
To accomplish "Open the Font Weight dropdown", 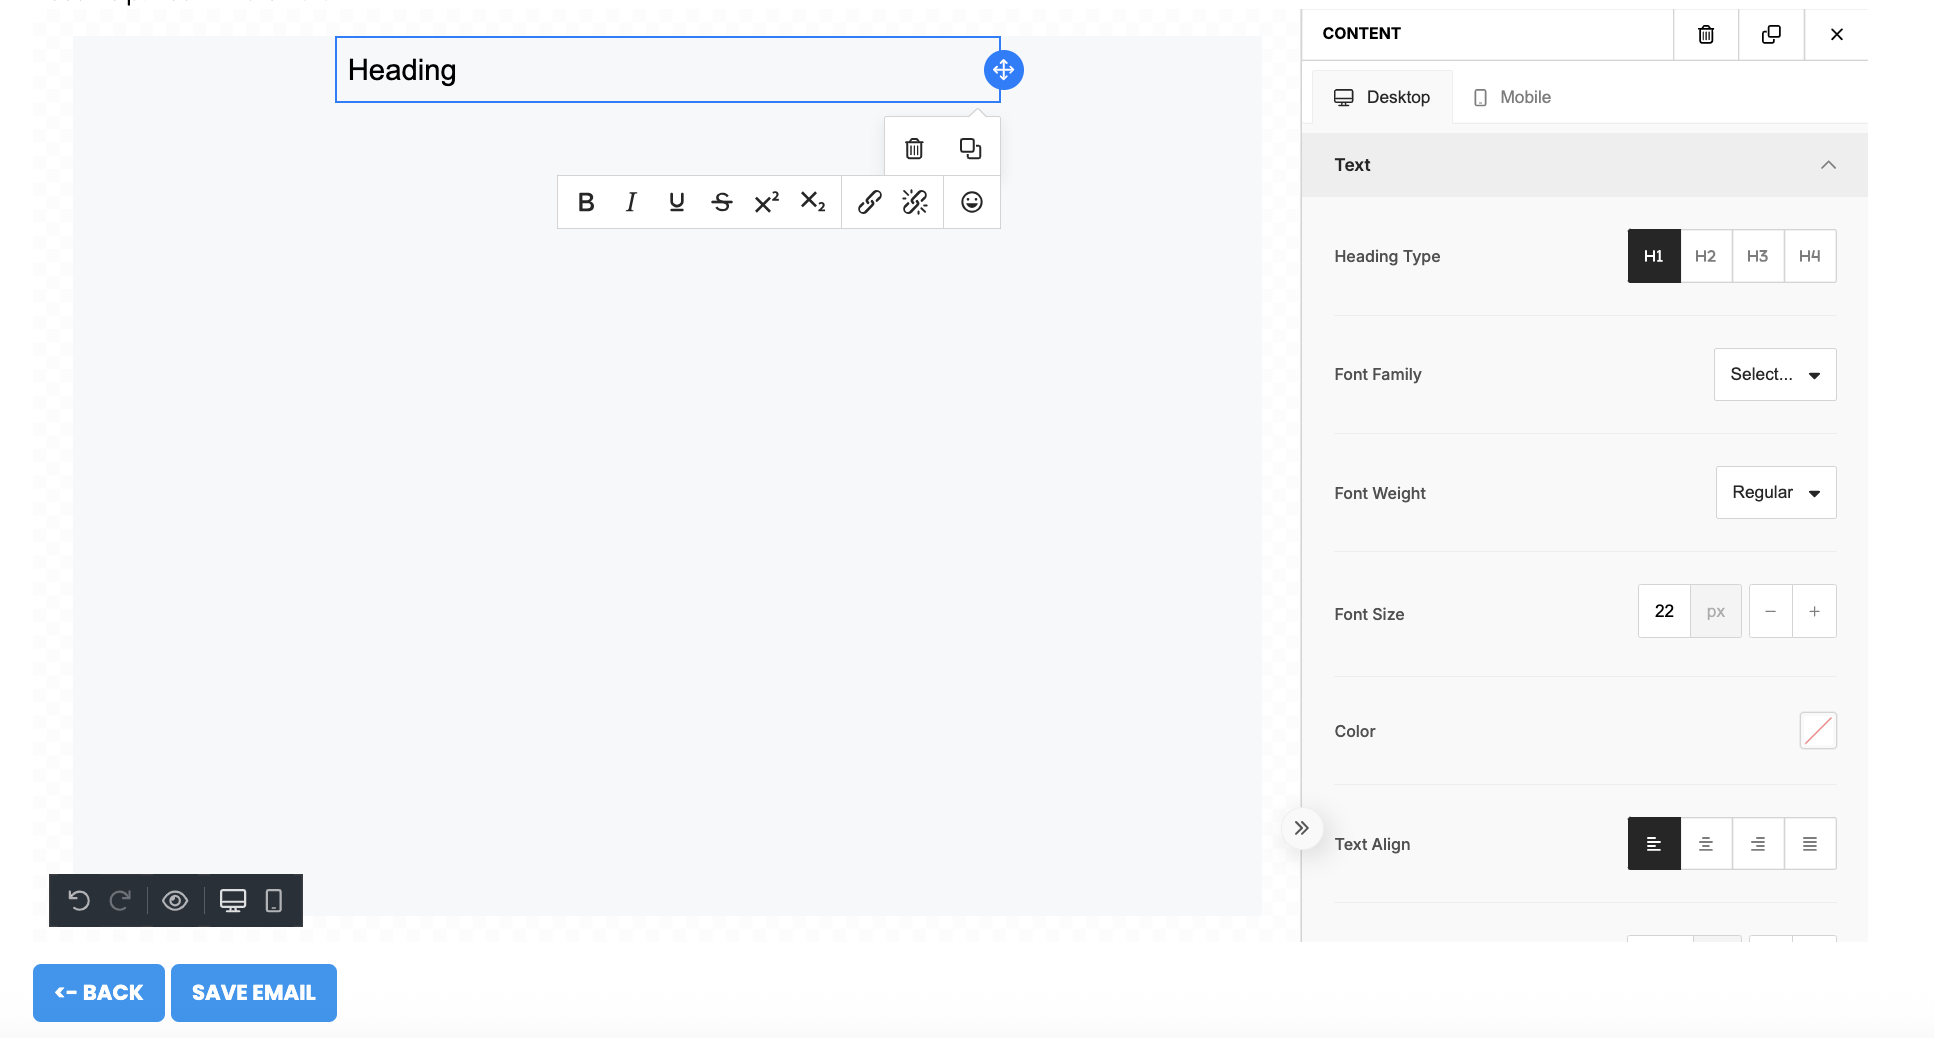I will coord(1775,493).
